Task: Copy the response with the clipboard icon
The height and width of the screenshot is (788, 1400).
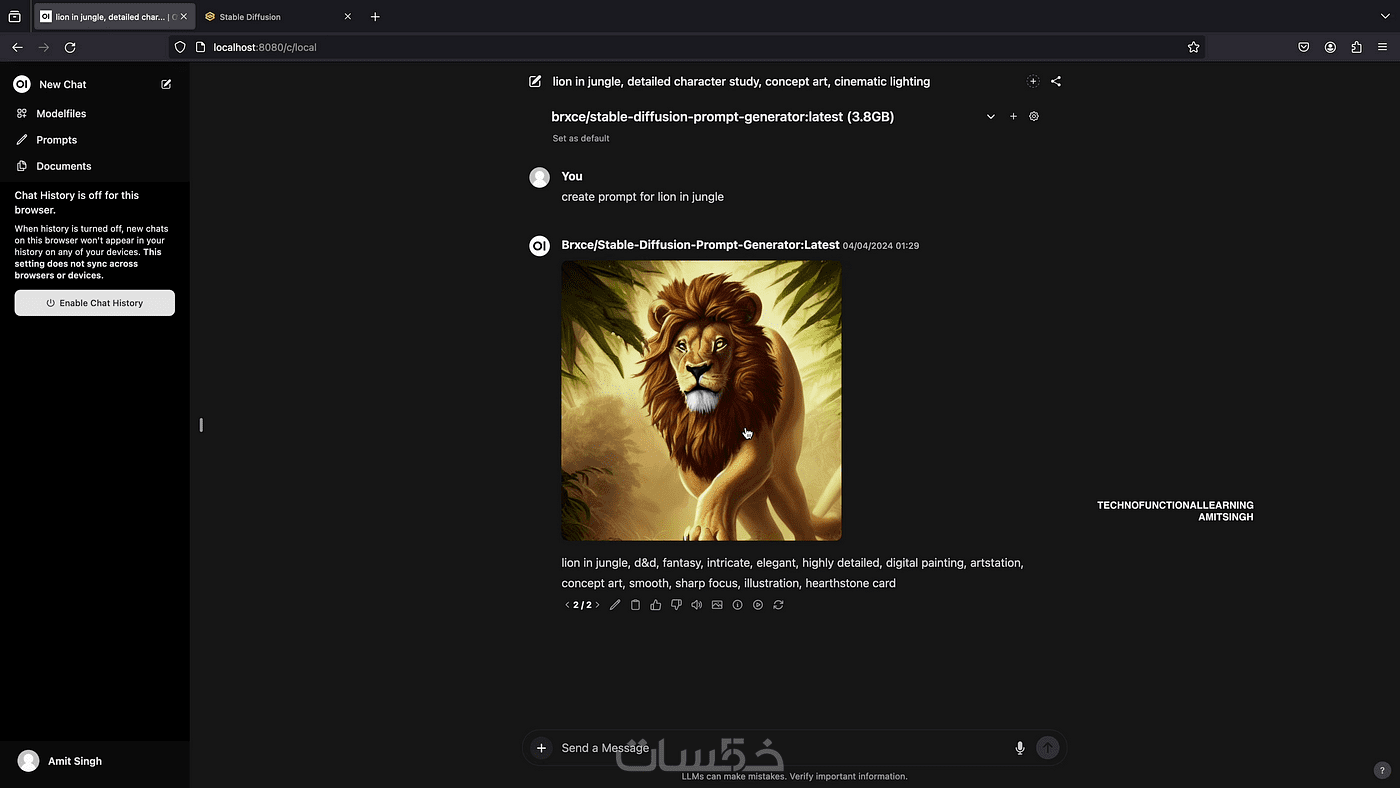Action: click(x=635, y=605)
